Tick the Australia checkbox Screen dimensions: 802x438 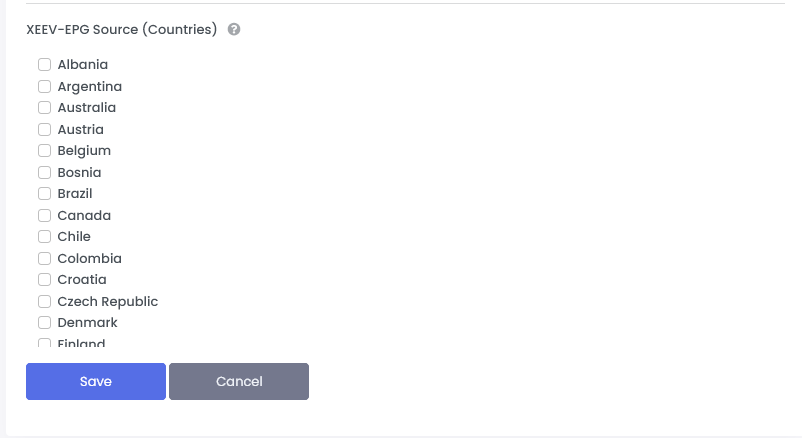(x=44, y=108)
